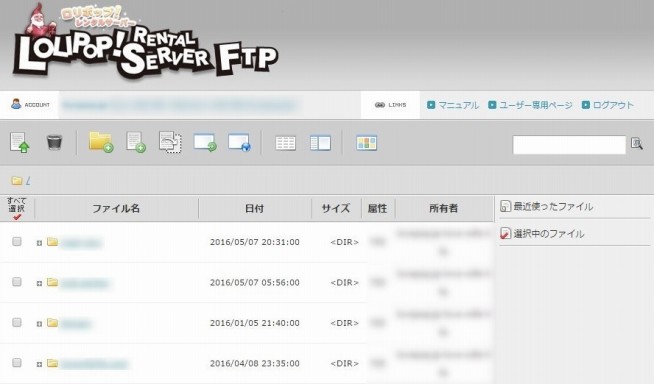Click the trash can delete icon

pyautogui.click(x=54, y=142)
